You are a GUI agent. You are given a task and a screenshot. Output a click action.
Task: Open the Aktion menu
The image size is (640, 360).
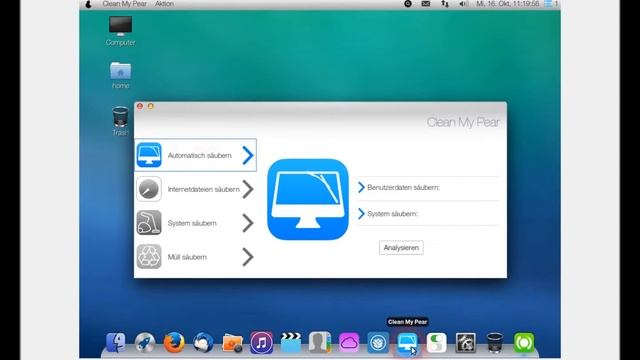click(x=164, y=4)
